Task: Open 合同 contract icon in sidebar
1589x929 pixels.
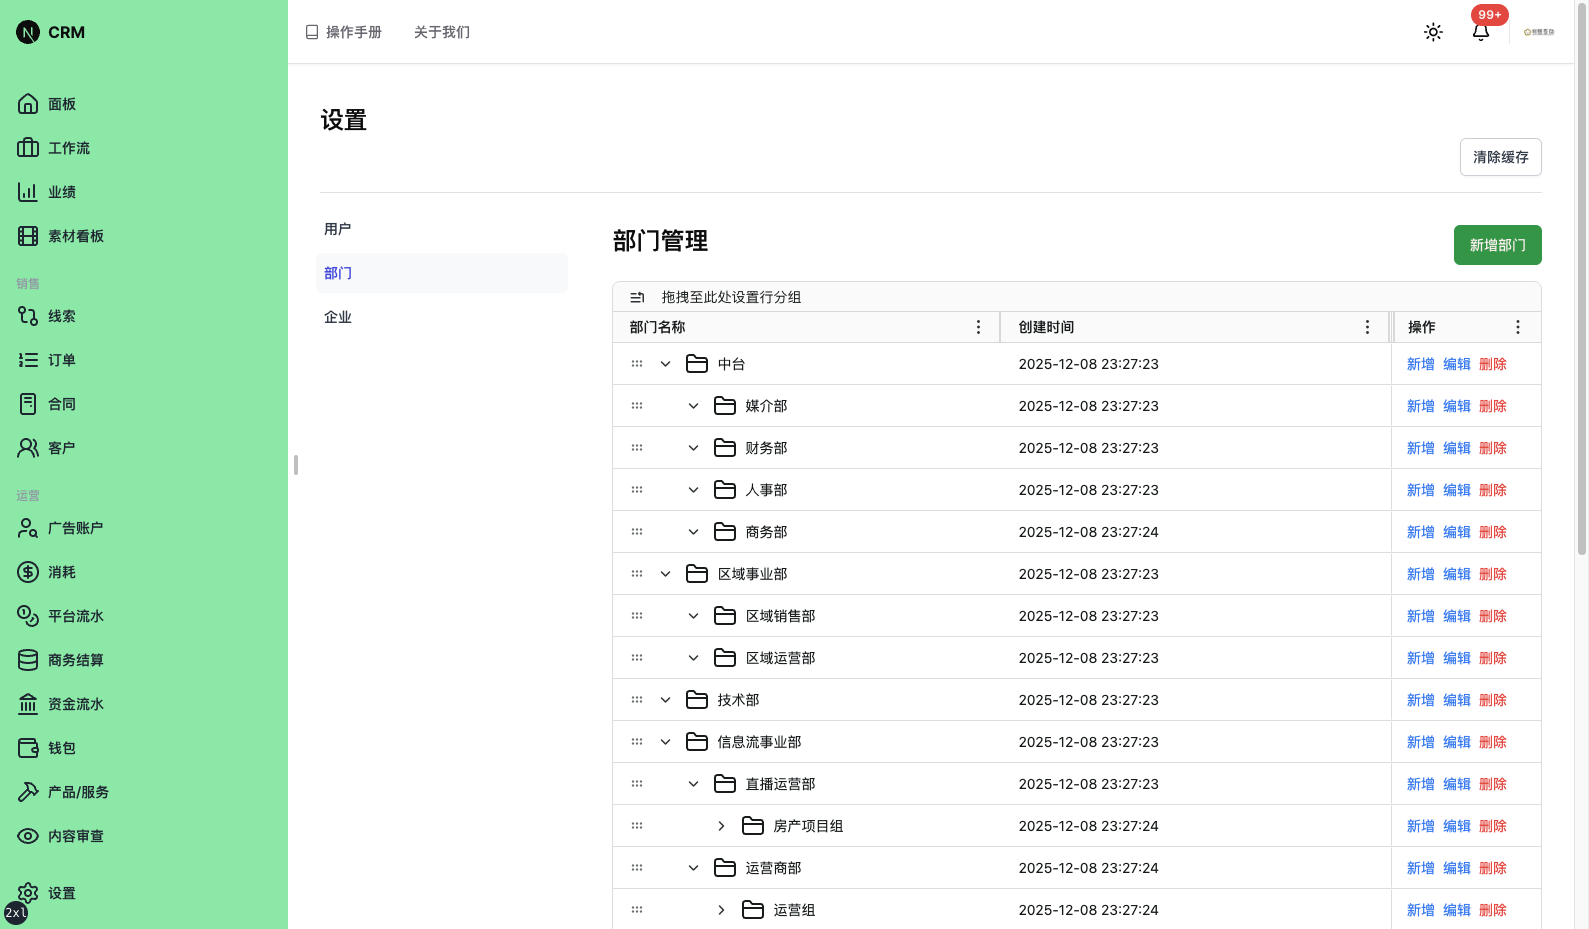Action: pyautogui.click(x=28, y=404)
